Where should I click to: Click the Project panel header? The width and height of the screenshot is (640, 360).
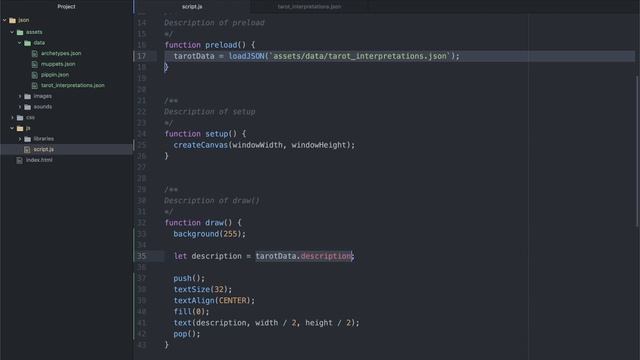66,6
